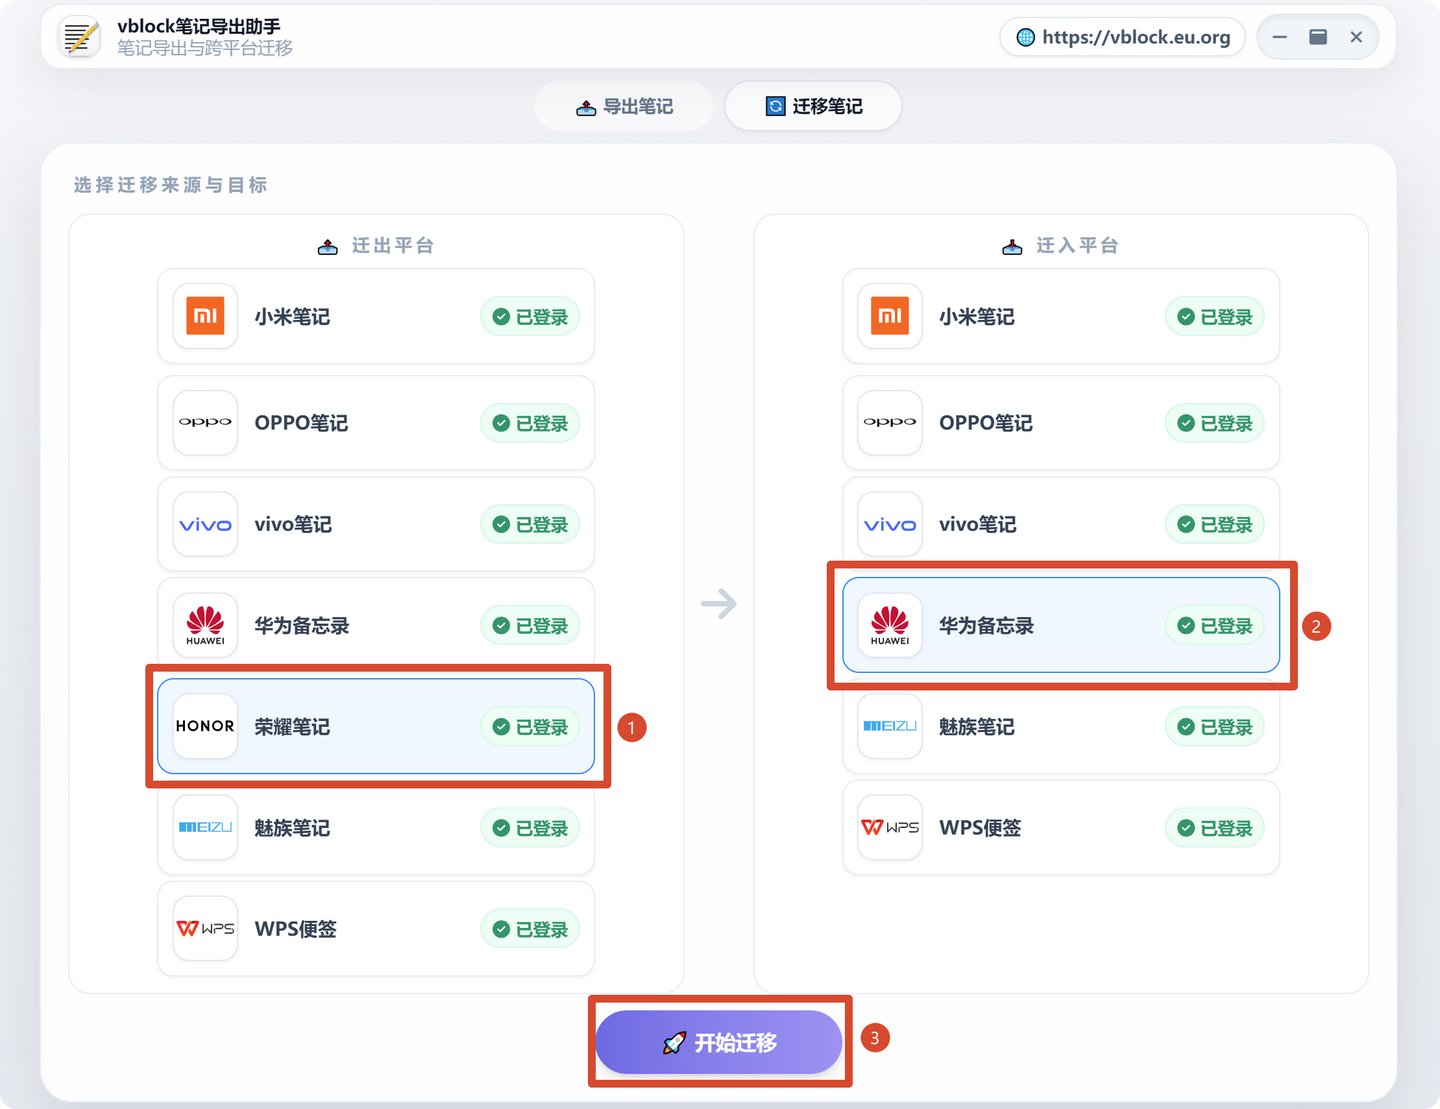Click the 迁出平台 header upload icon
This screenshot has height=1109, width=1440.
click(x=328, y=246)
